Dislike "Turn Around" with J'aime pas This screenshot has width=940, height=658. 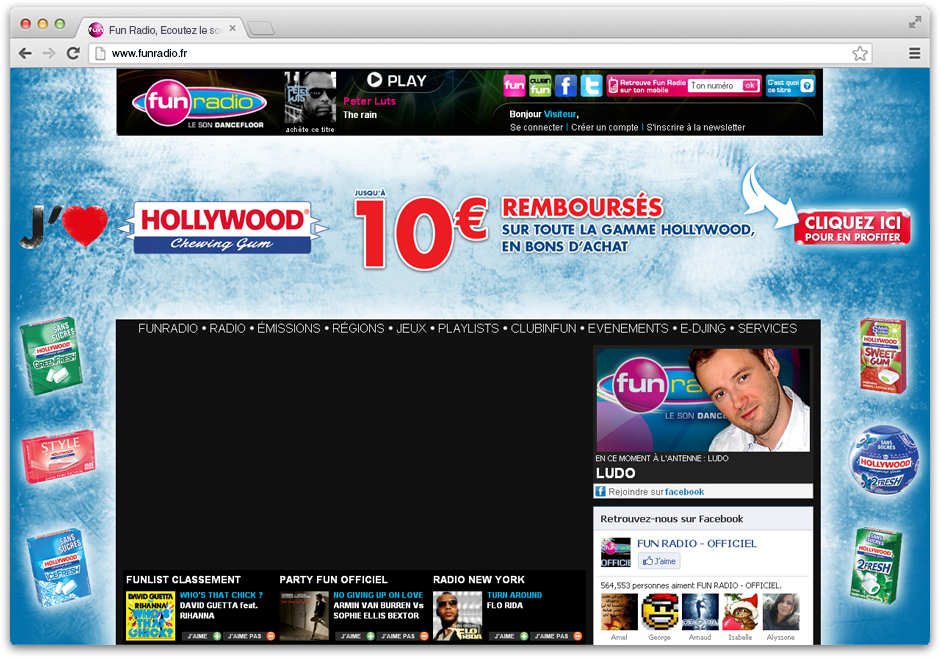point(556,635)
